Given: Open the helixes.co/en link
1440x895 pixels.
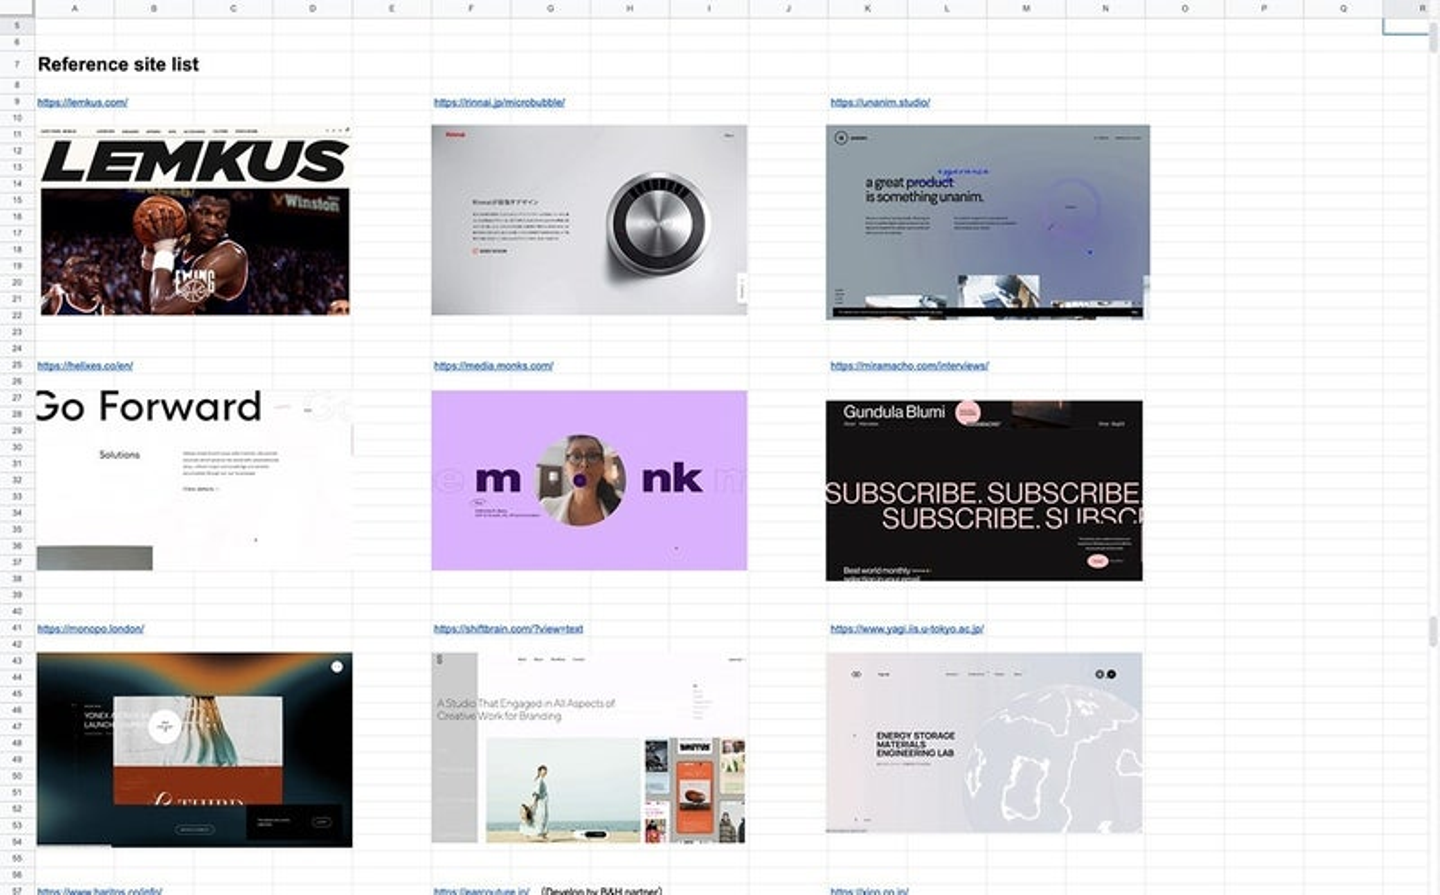Looking at the screenshot, I should coord(85,366).
